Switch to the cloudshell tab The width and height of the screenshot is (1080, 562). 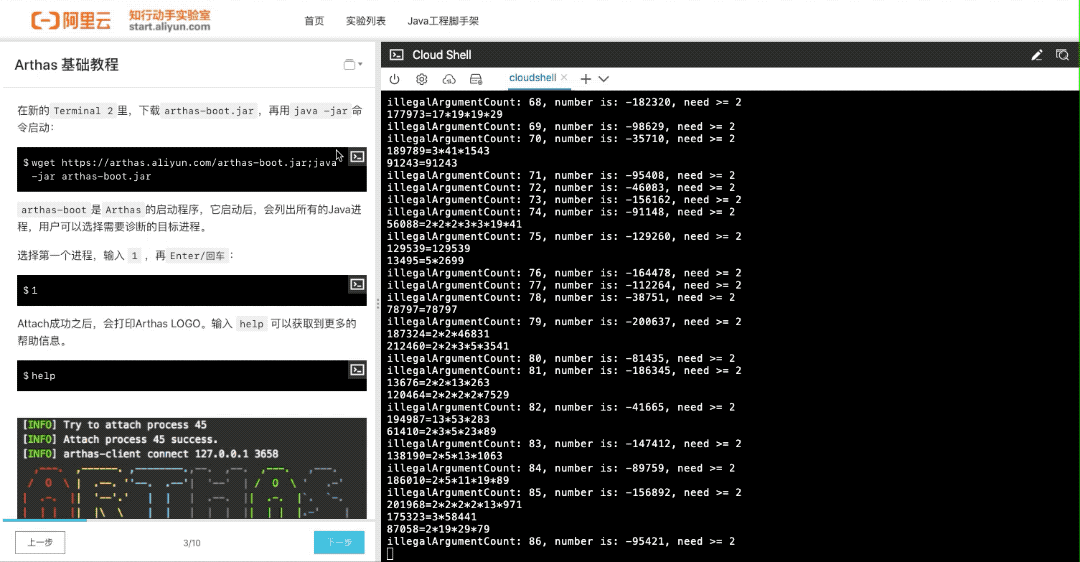point(532,78)
